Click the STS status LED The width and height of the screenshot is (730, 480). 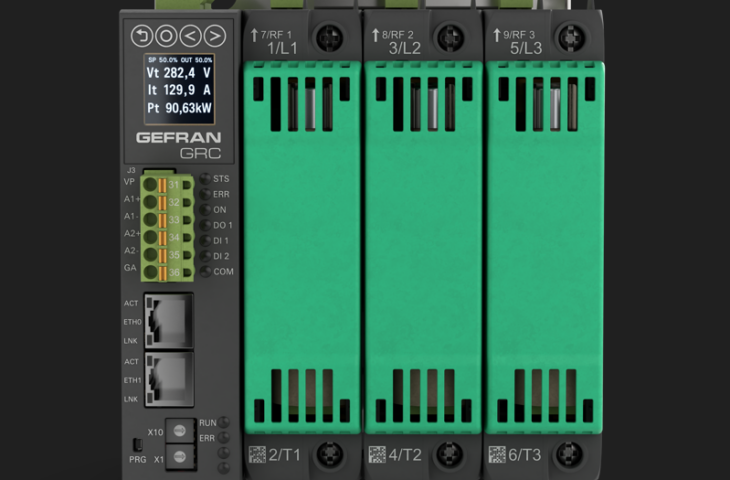tap(205, 179)
